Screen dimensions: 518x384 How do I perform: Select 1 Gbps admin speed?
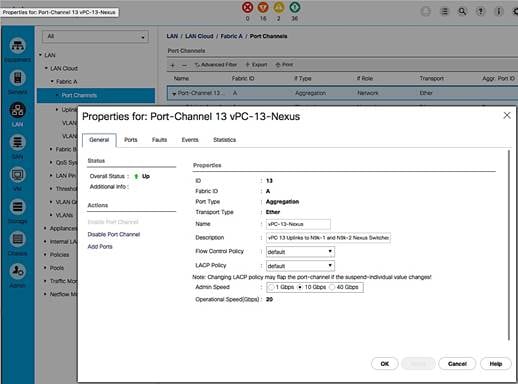pyautogui.click(x=271, y=287)
